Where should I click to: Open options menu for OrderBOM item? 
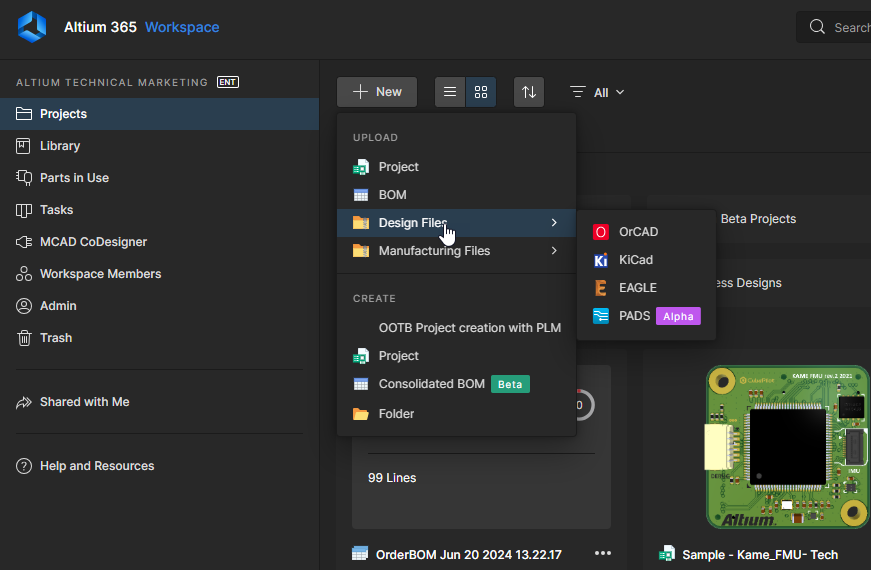pos(602,553)
